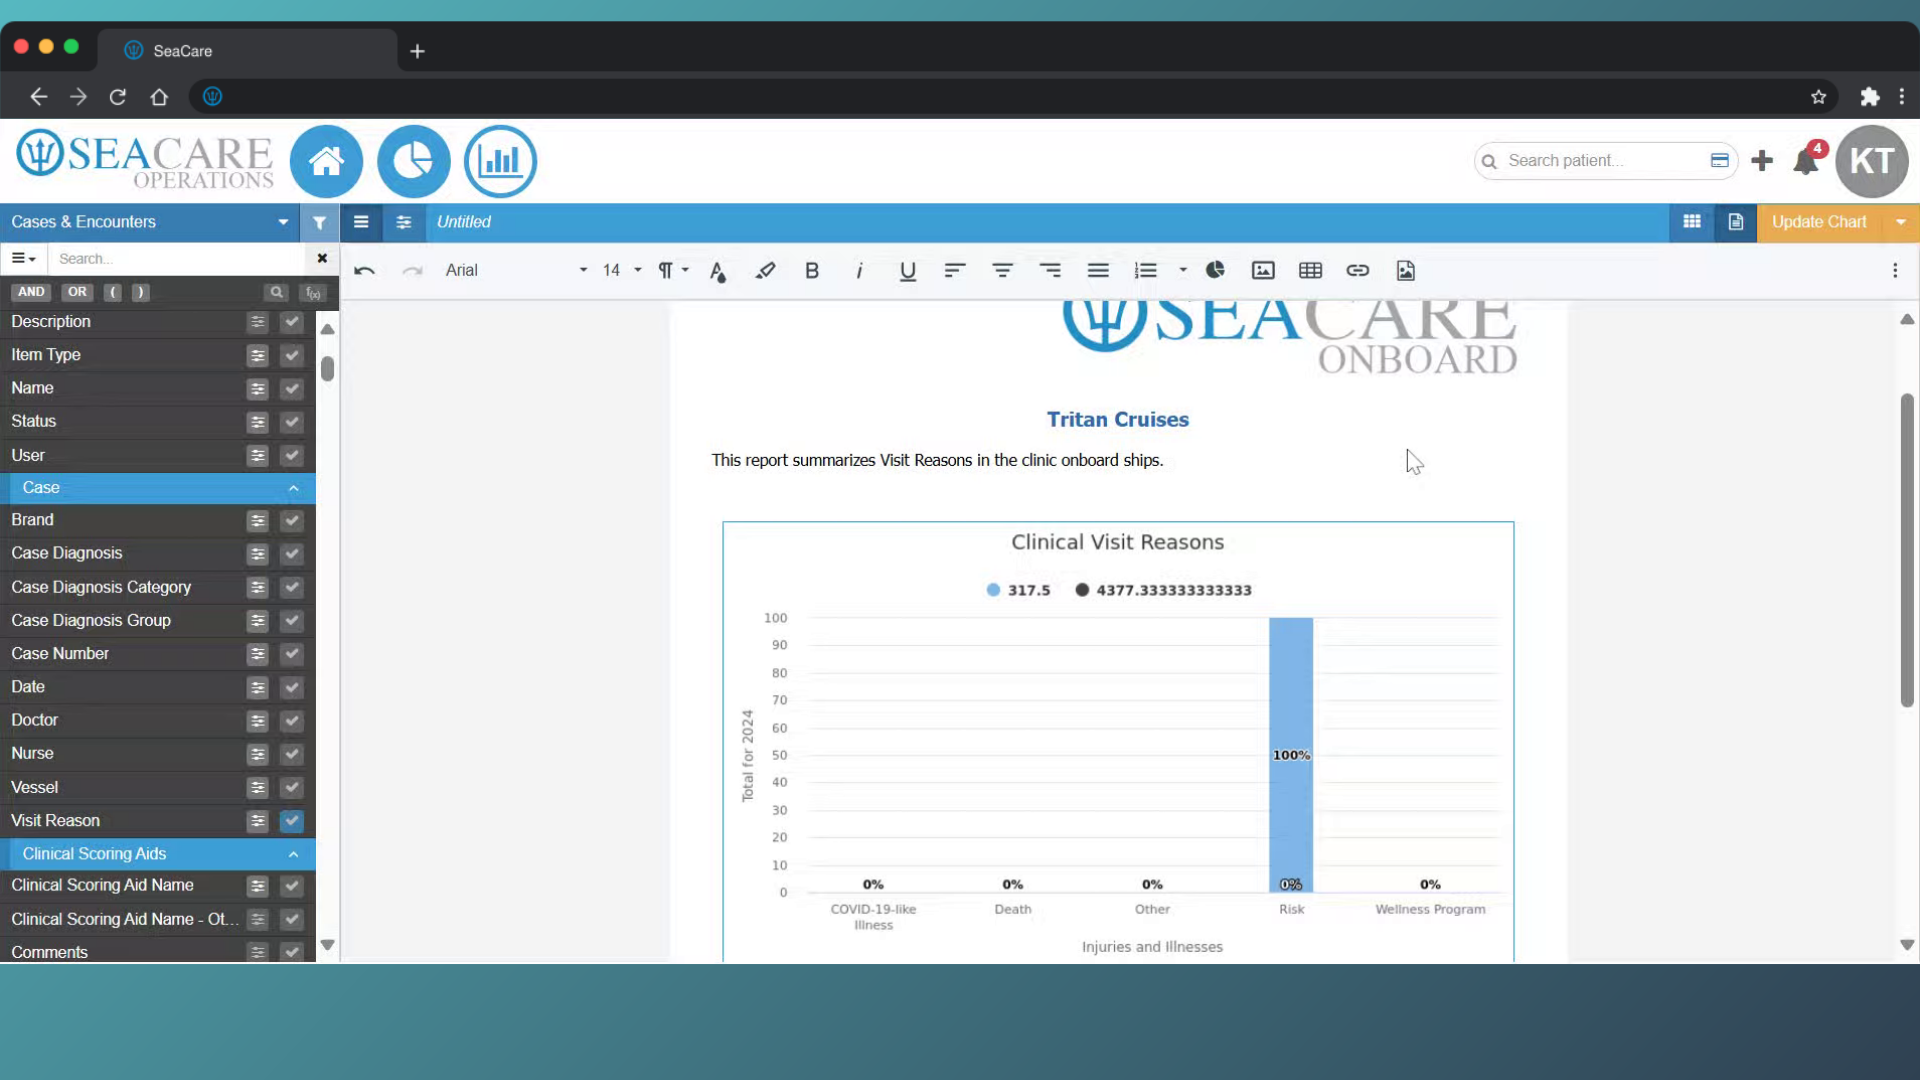The height and width of the screenshot is (1080, 1920).
Task: Insert AND operator
Action: pyautogui.click(x=31, y=292)
